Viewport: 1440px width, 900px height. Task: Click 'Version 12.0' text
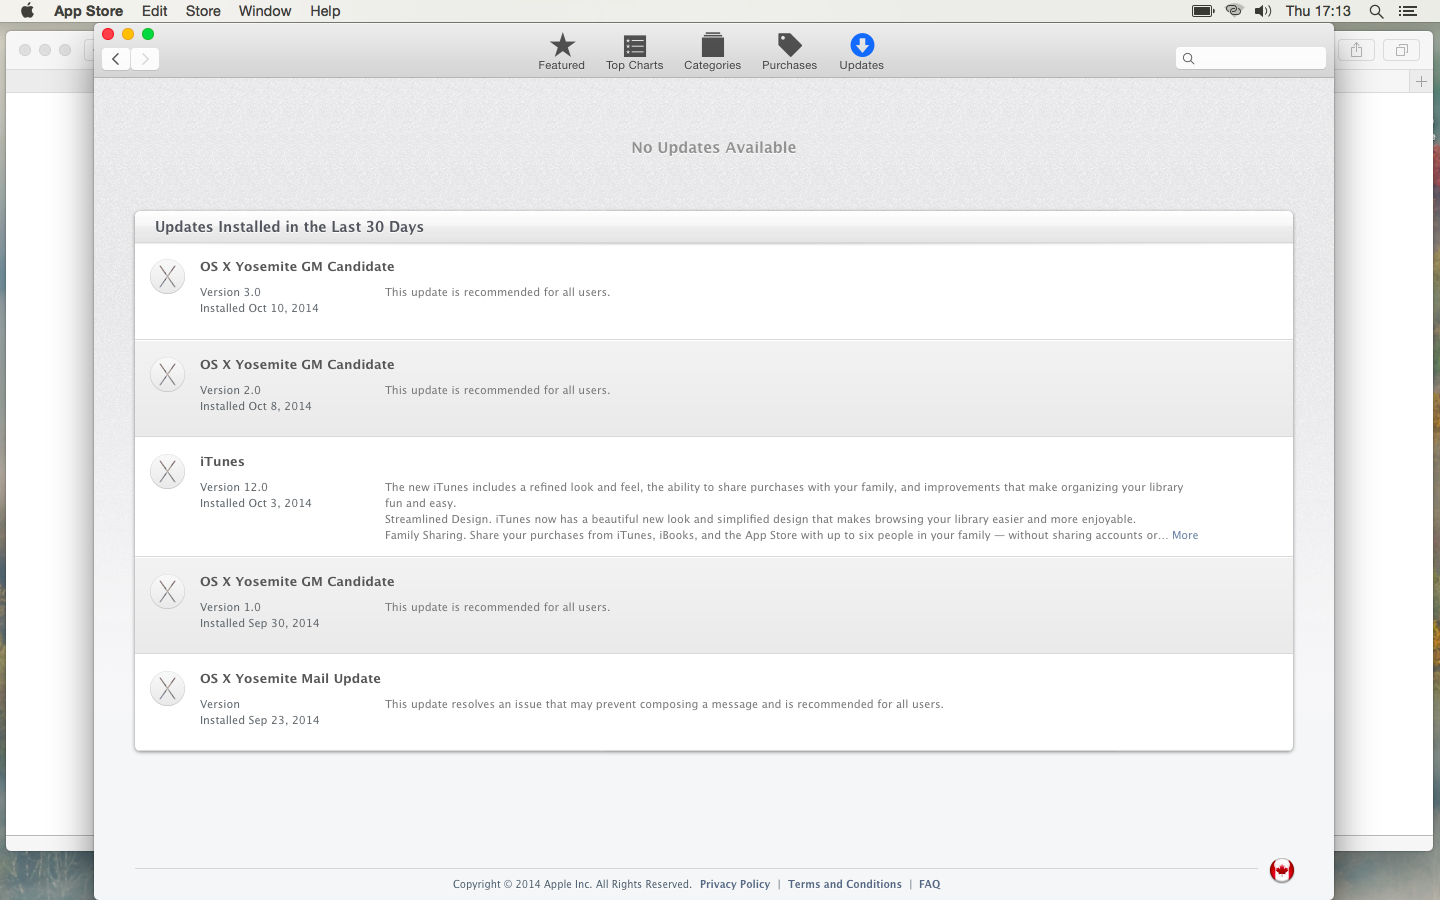pos(234,488)
